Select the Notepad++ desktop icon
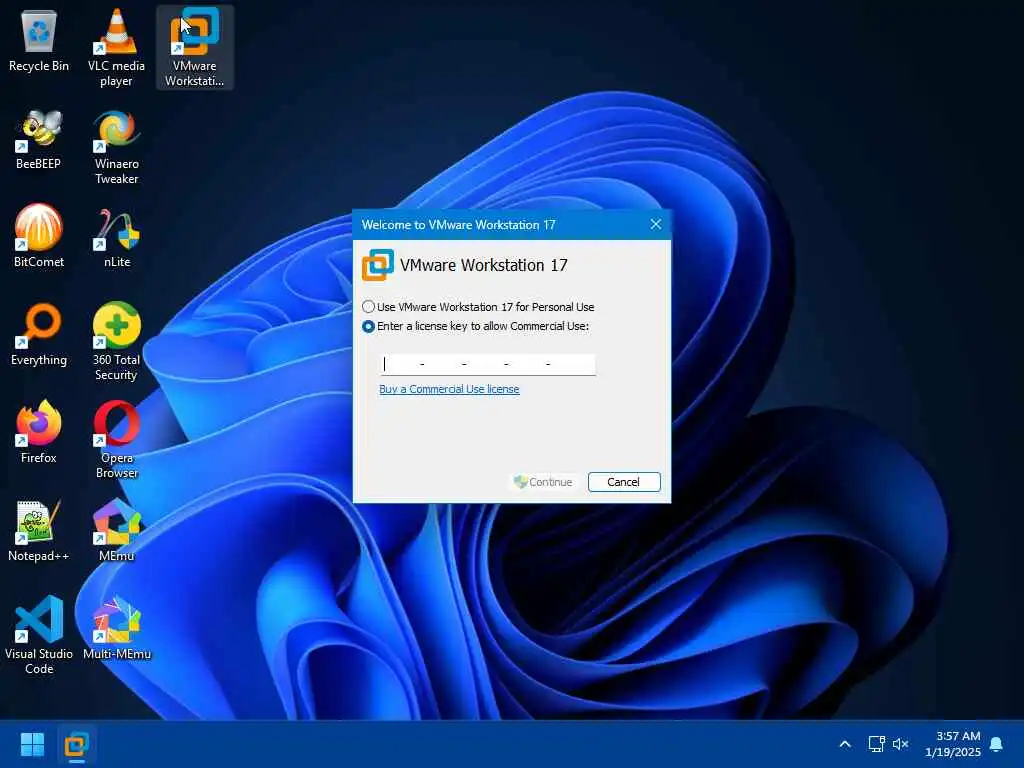This screenshot has width=1024, height=768. pos(39,530)
